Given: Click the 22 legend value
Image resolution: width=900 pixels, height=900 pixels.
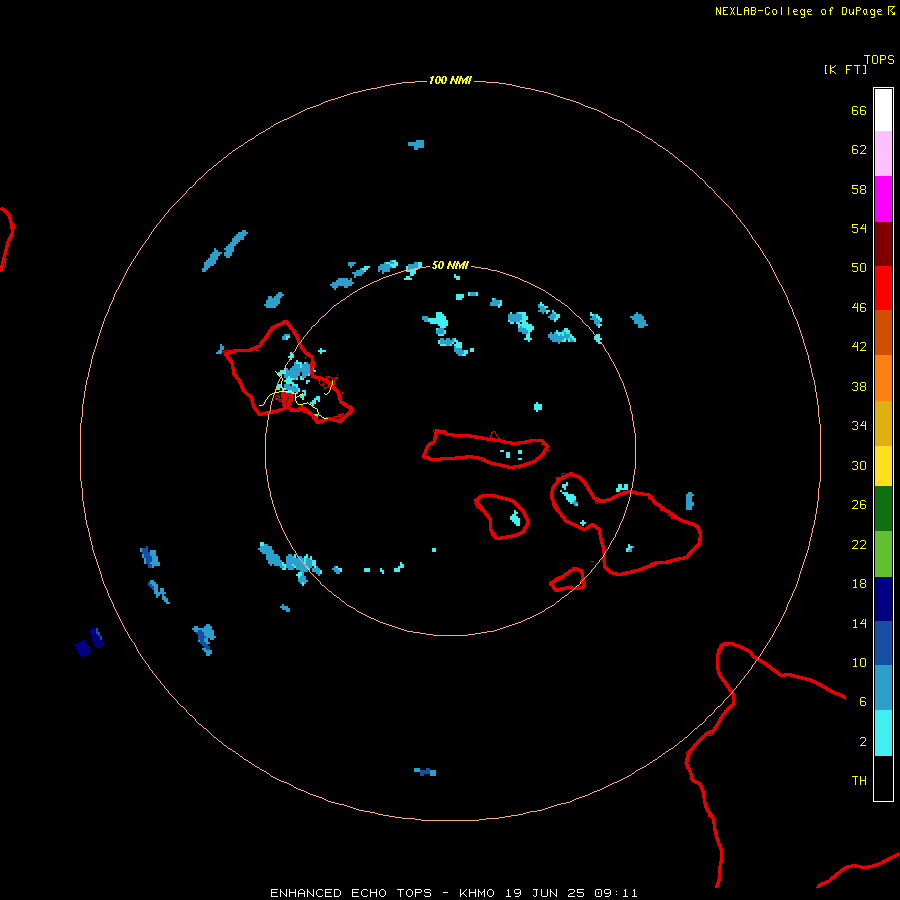Looking at the screenshot, I should click(x=859, y=544).
